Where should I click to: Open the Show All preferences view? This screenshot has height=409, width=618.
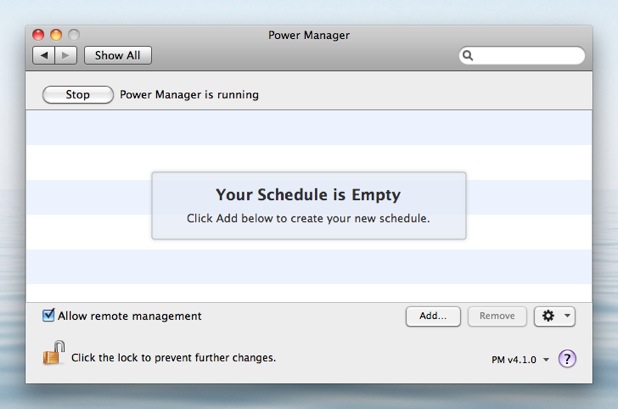coord(117,56)
